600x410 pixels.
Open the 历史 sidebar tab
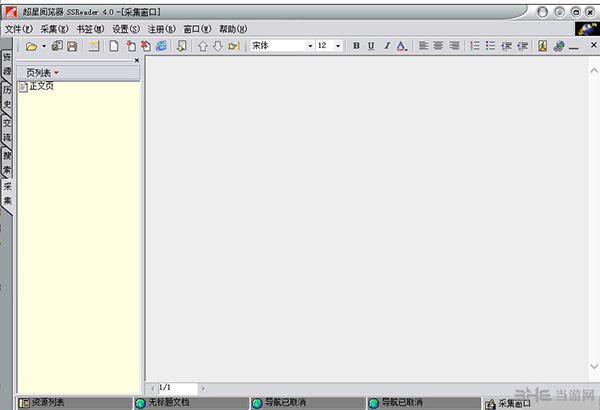(7, 101)
